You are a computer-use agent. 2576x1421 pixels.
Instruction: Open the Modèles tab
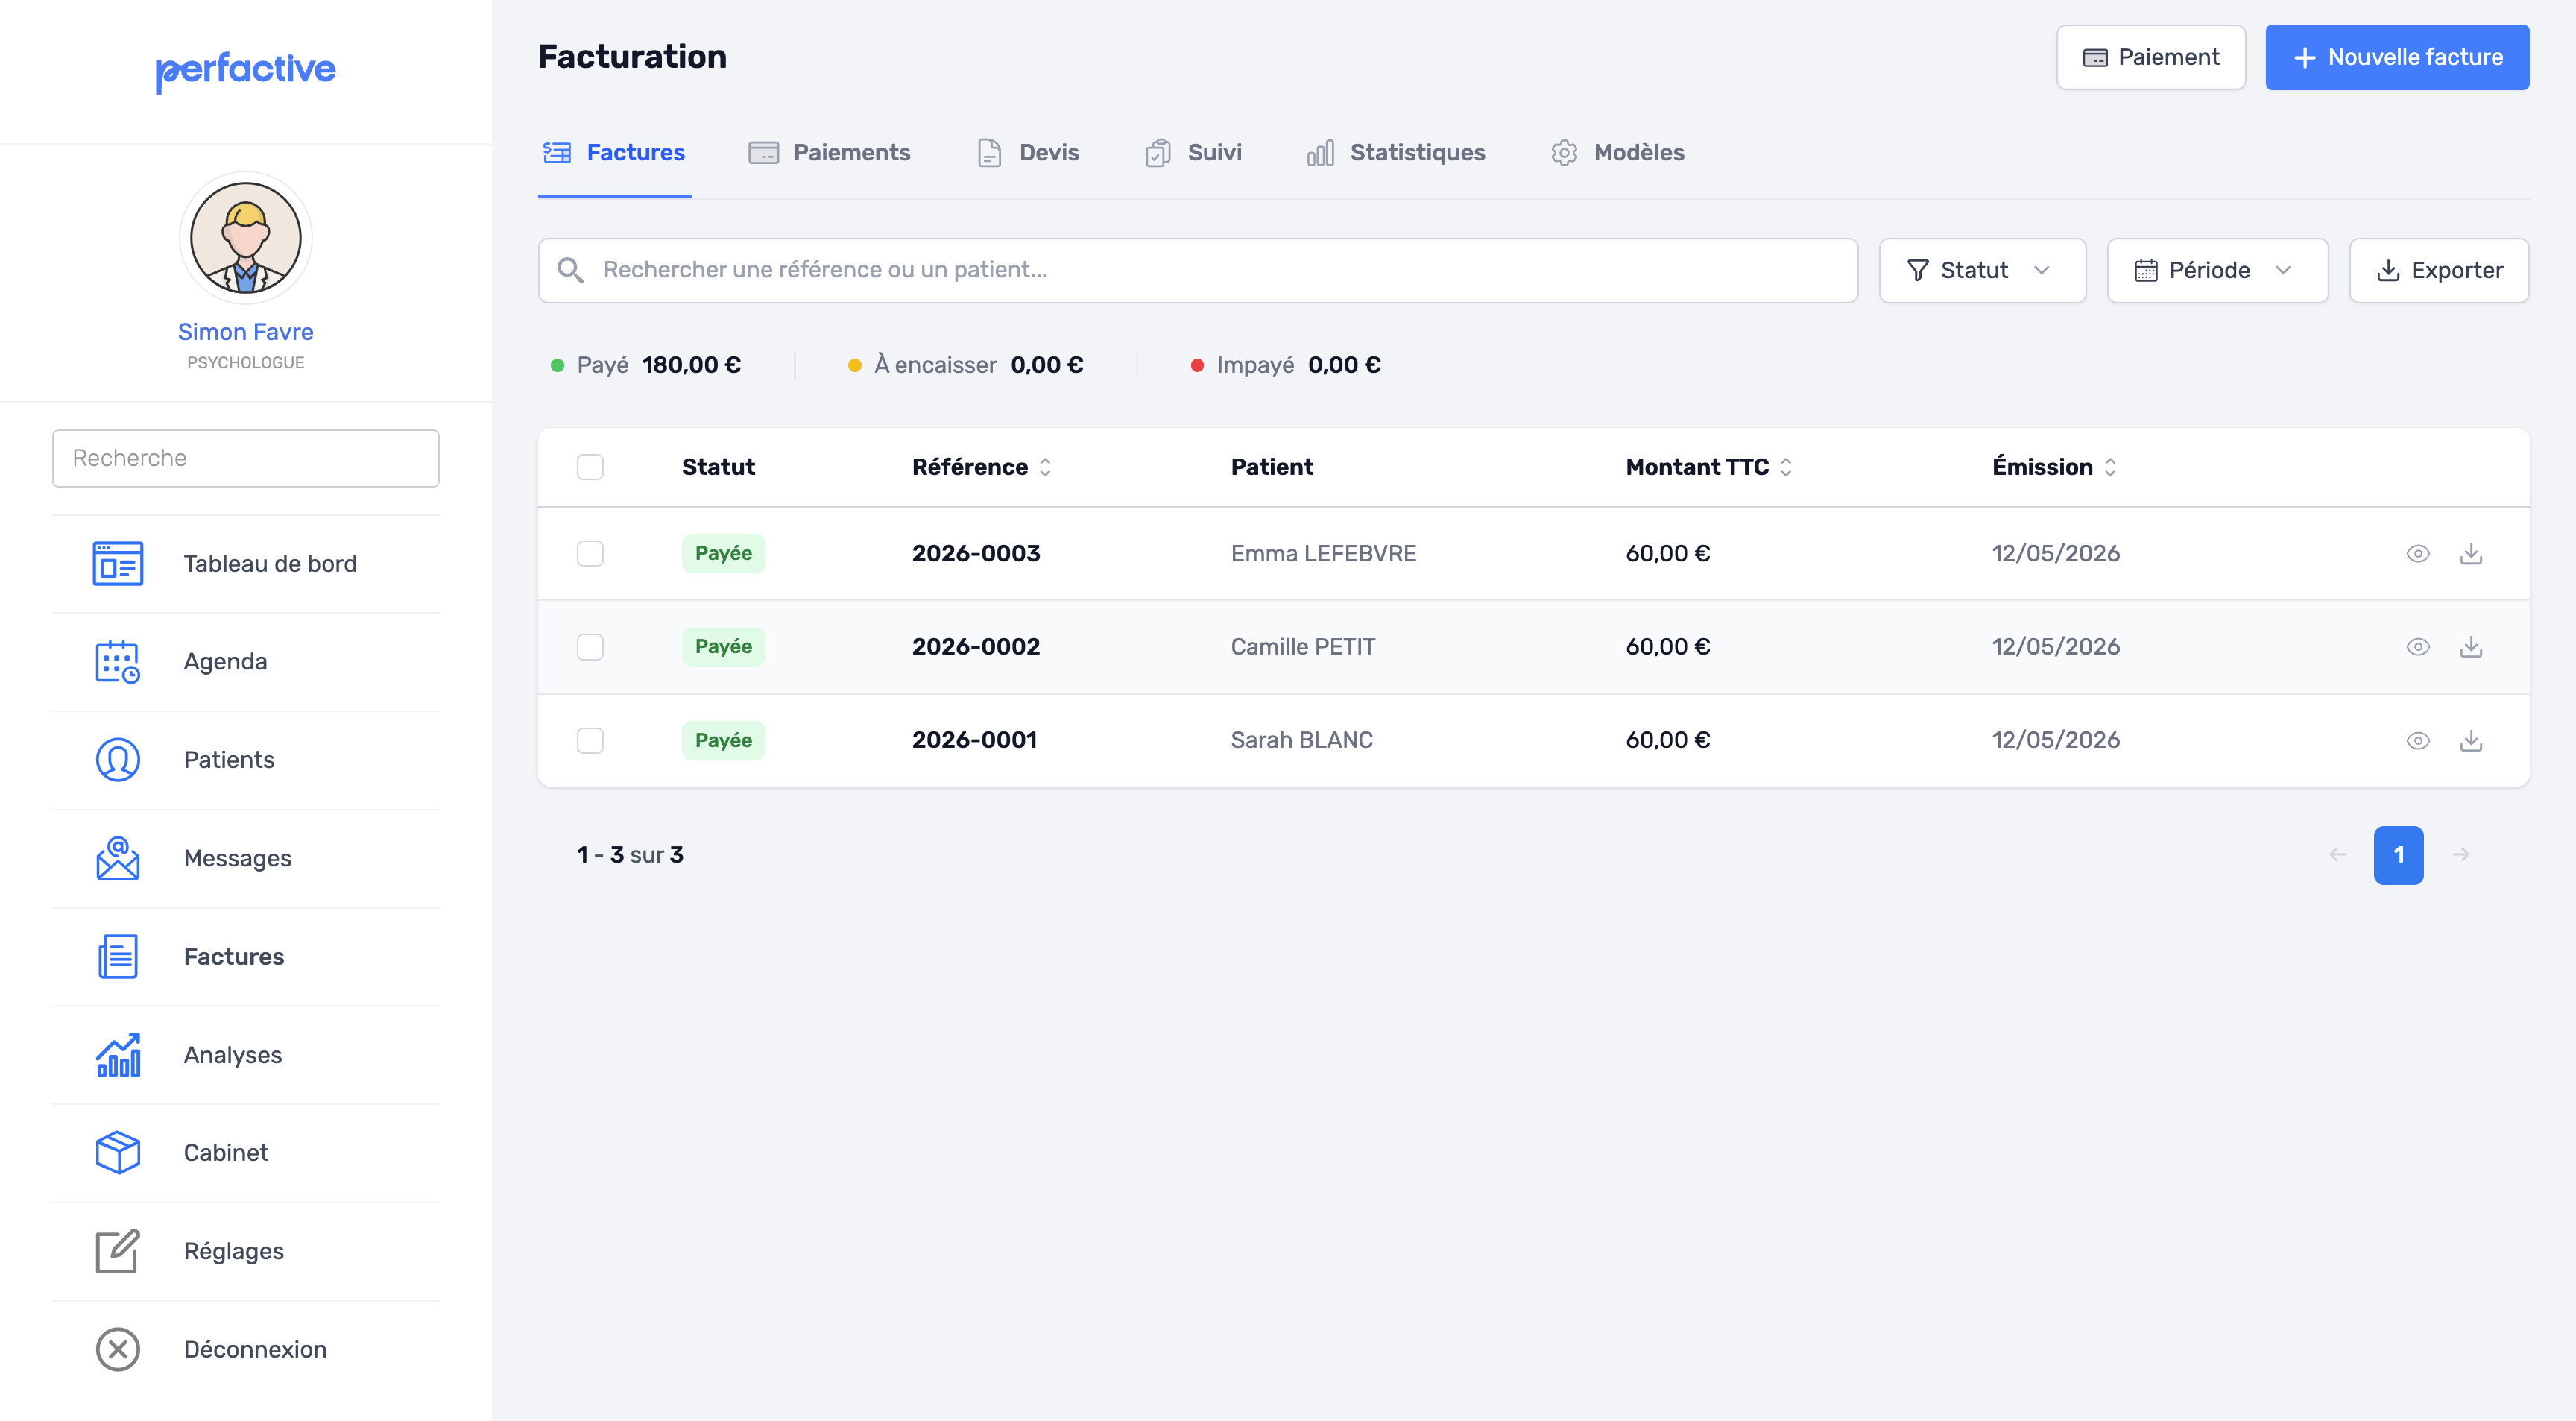pos(1617,153)
